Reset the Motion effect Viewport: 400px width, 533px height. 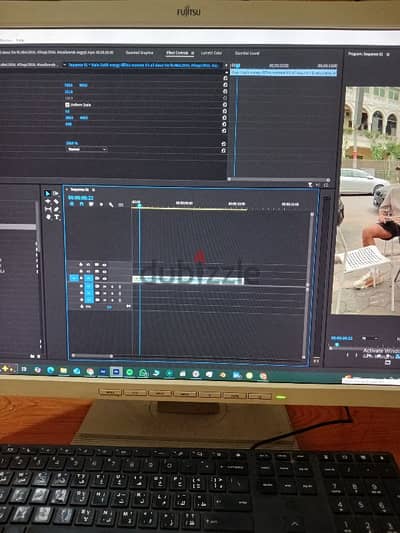(x=225, y=78)
